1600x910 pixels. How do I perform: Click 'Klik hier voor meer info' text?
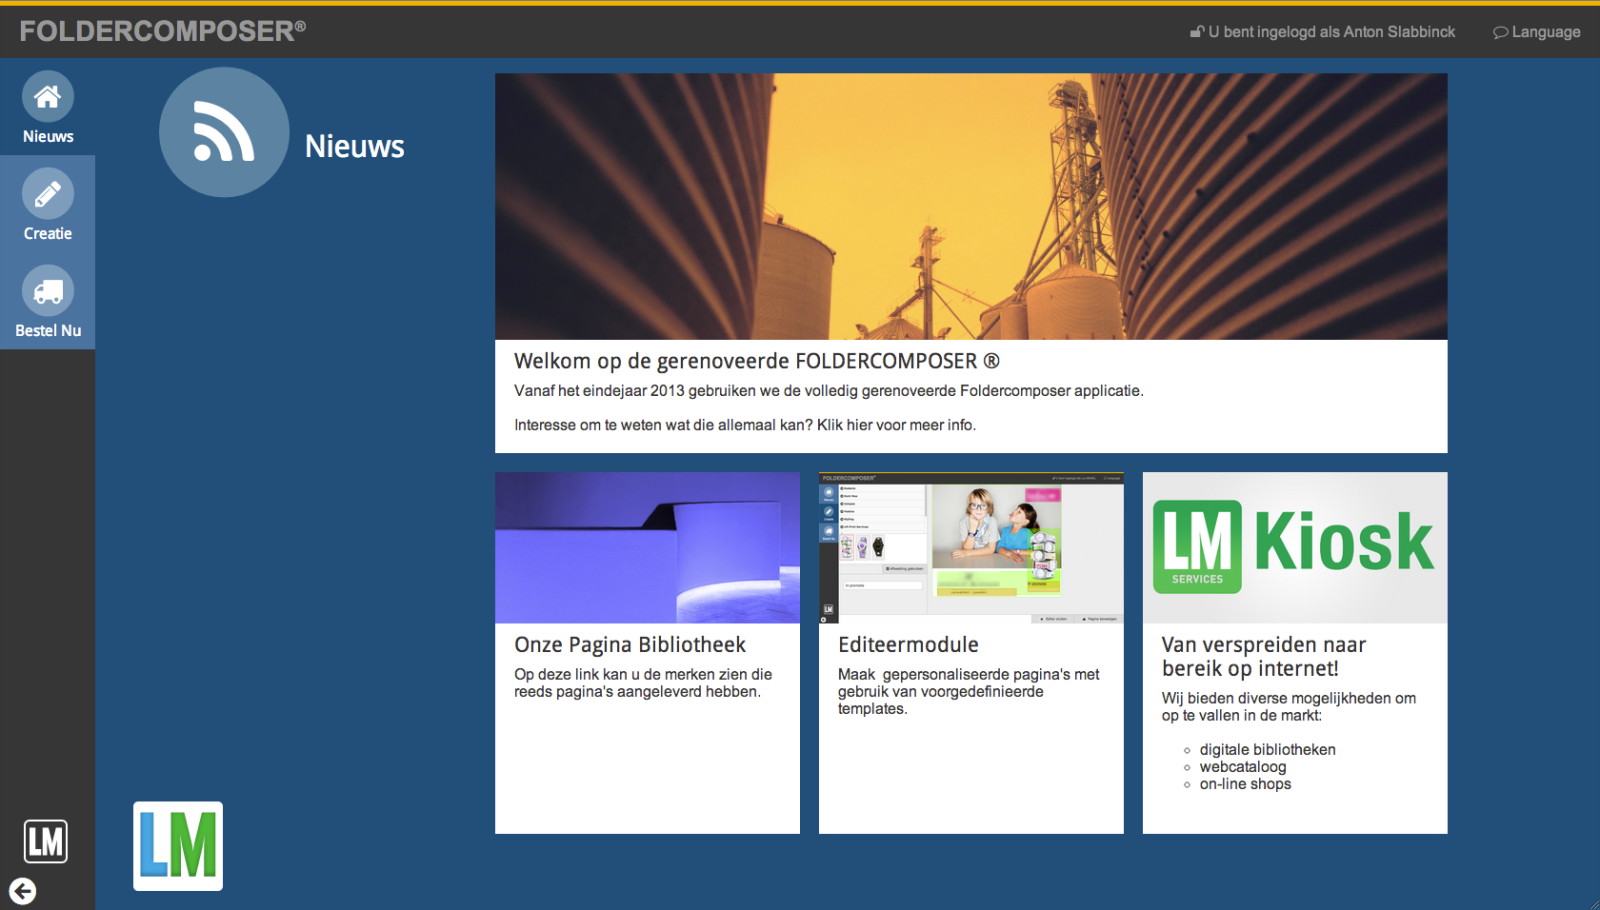pos(896,425)
